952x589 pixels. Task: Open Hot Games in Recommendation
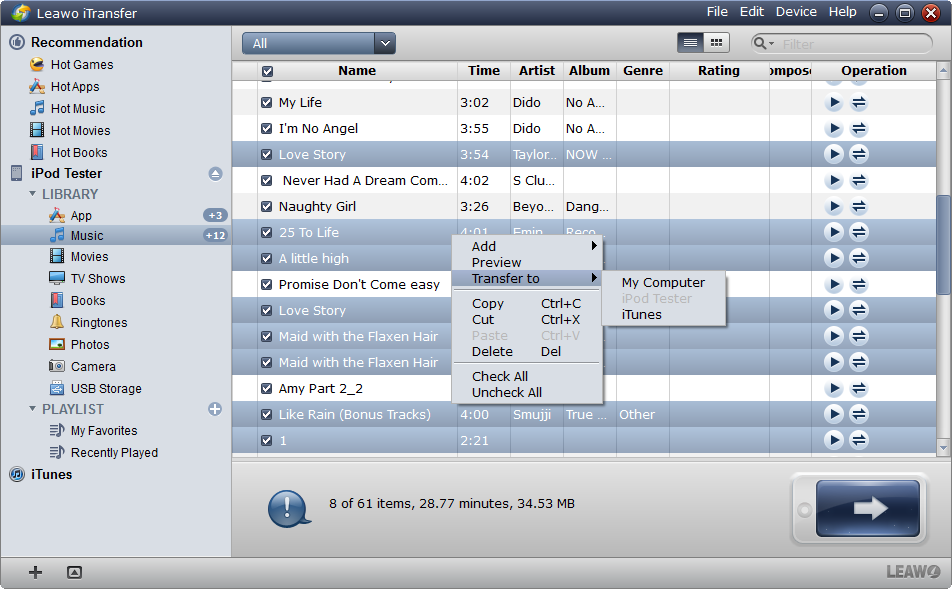(x=81, y=64)
